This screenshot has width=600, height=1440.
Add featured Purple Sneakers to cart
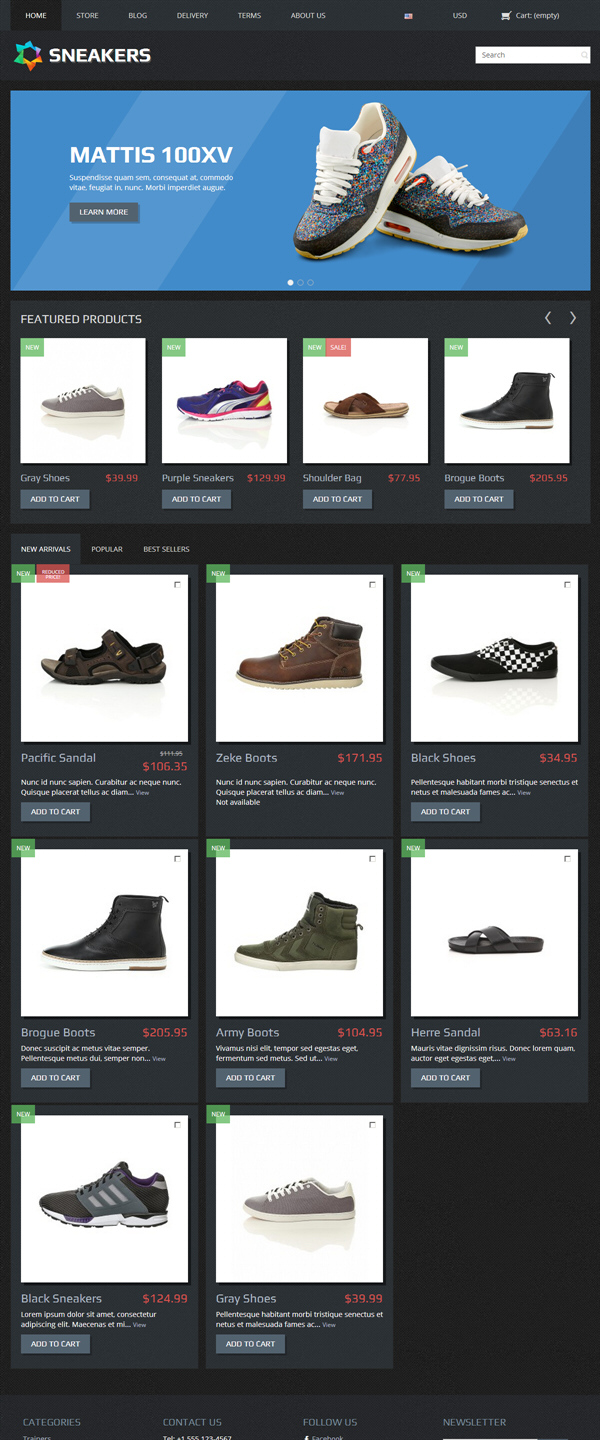(196, 499)
